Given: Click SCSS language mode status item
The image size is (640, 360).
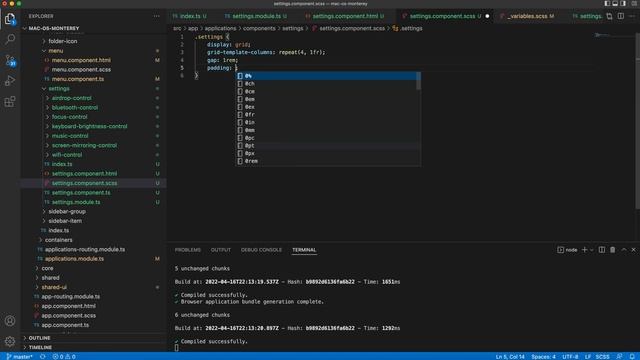Looking at the screenshot, I should pos(602,357).
